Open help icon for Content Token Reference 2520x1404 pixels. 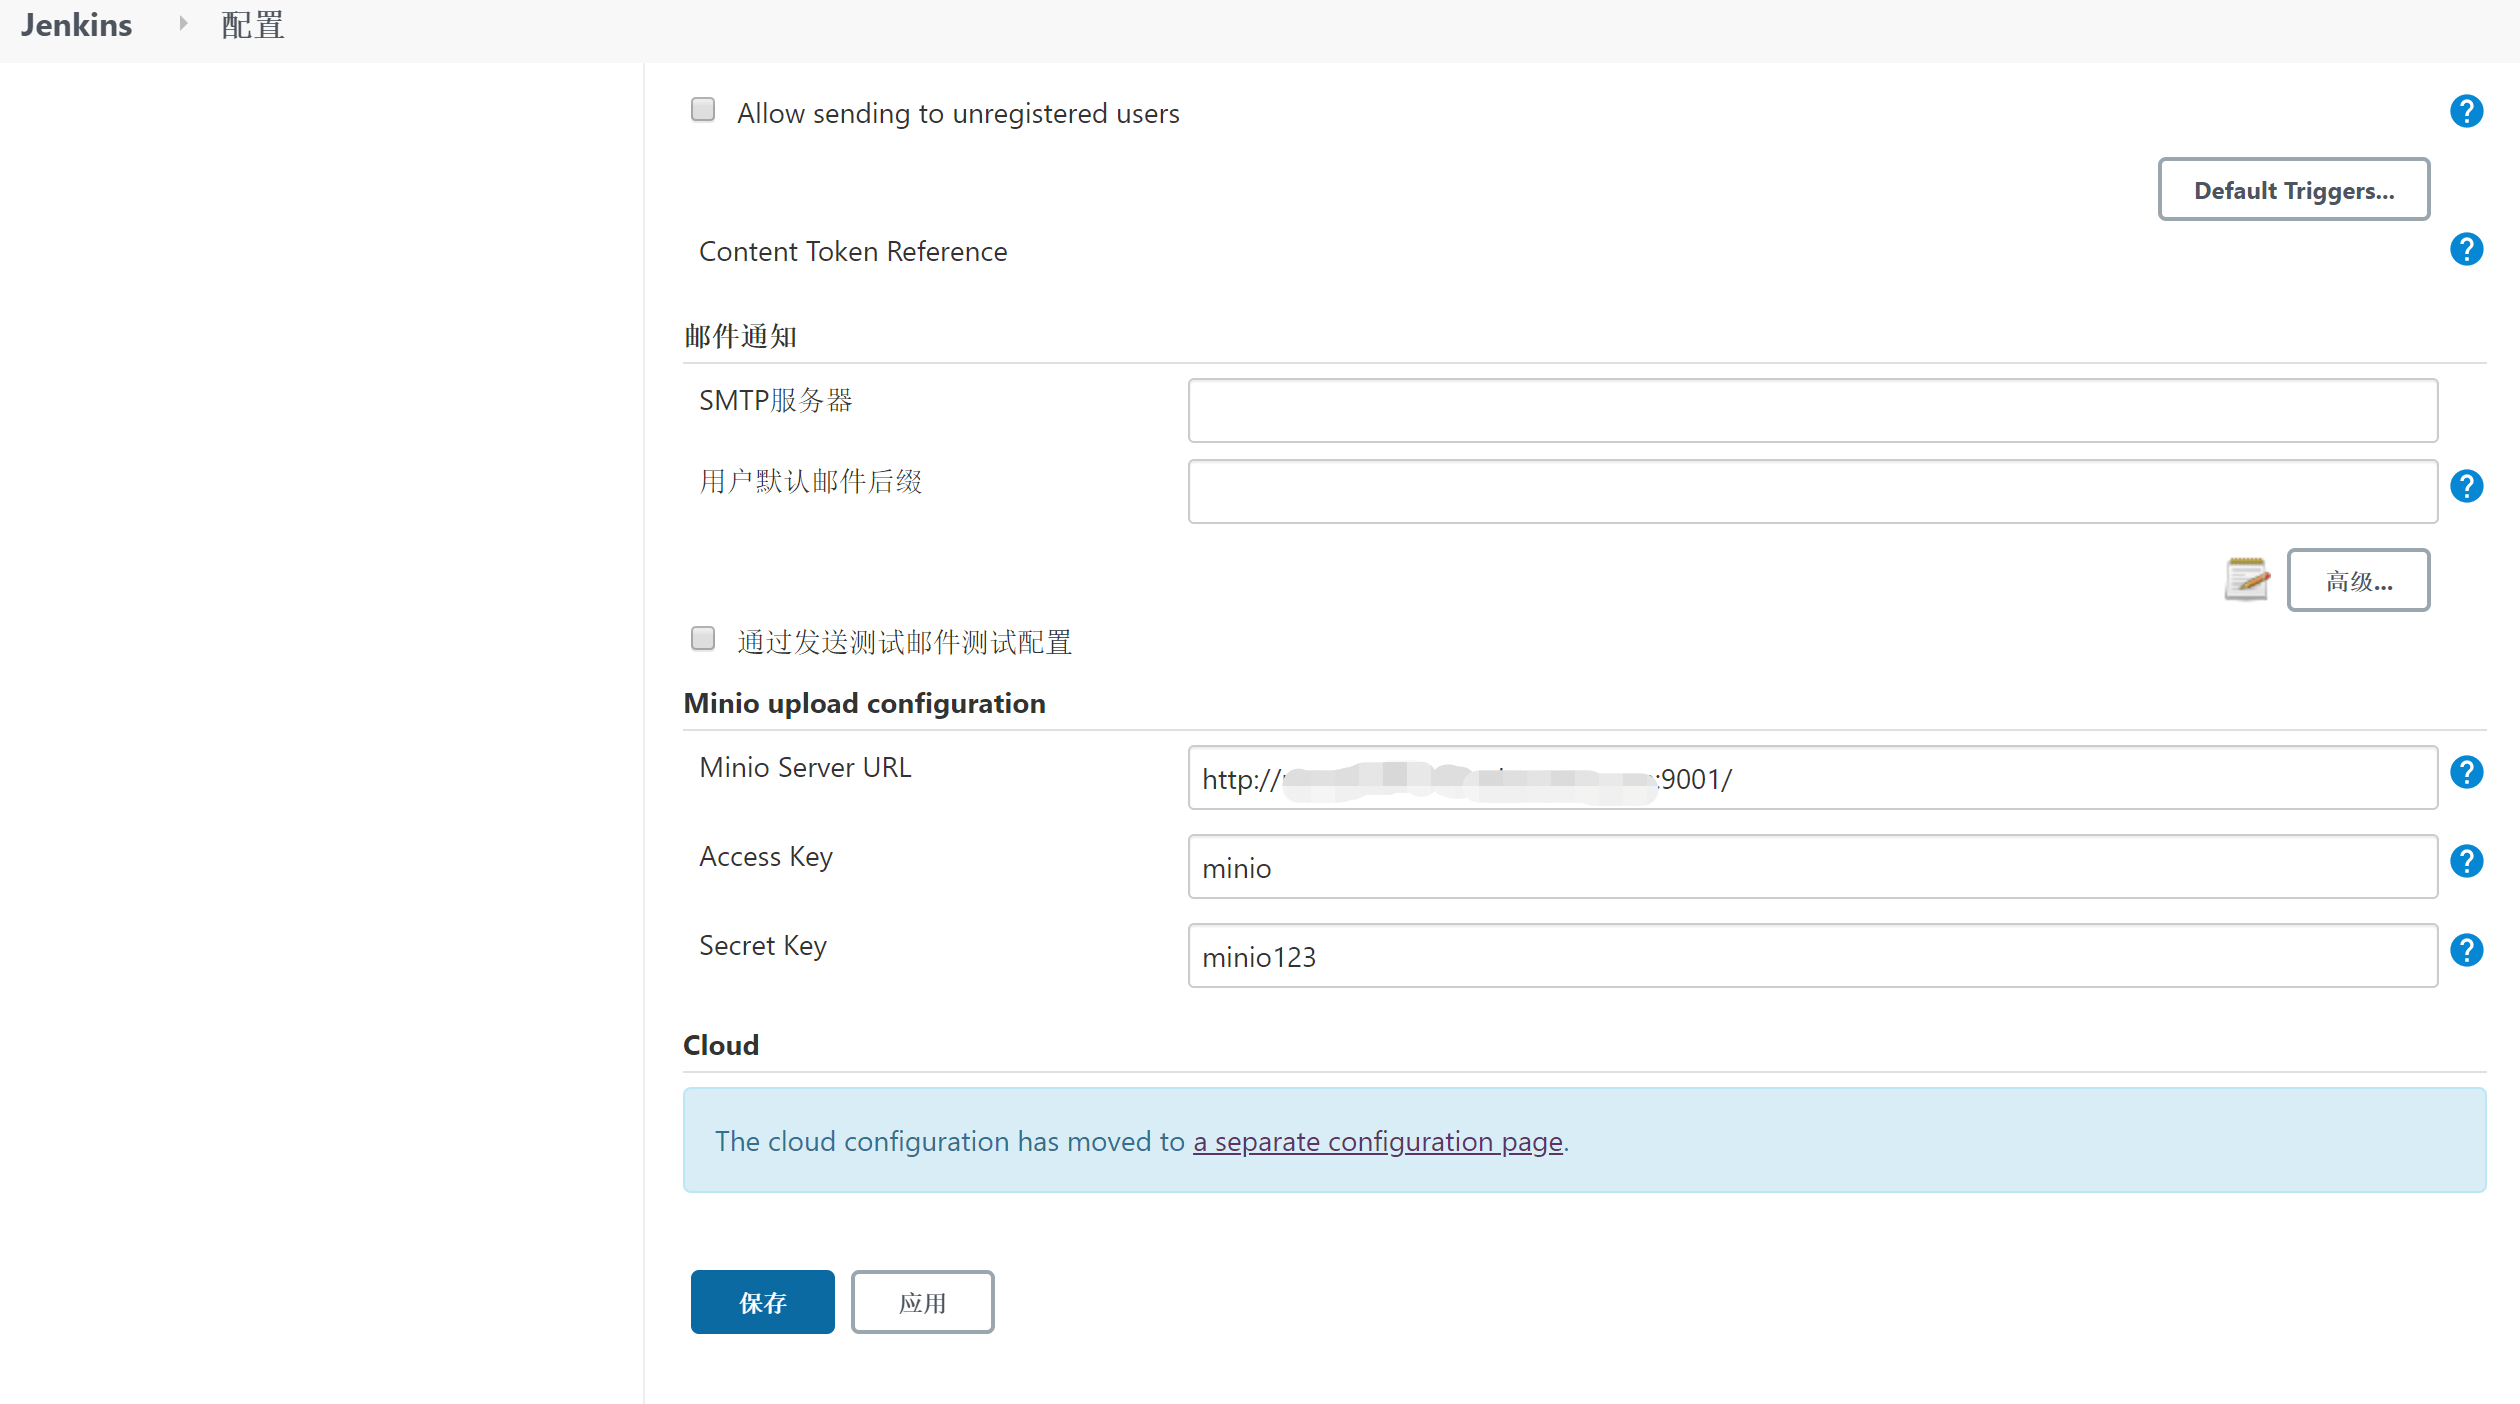pos(2466,249)
